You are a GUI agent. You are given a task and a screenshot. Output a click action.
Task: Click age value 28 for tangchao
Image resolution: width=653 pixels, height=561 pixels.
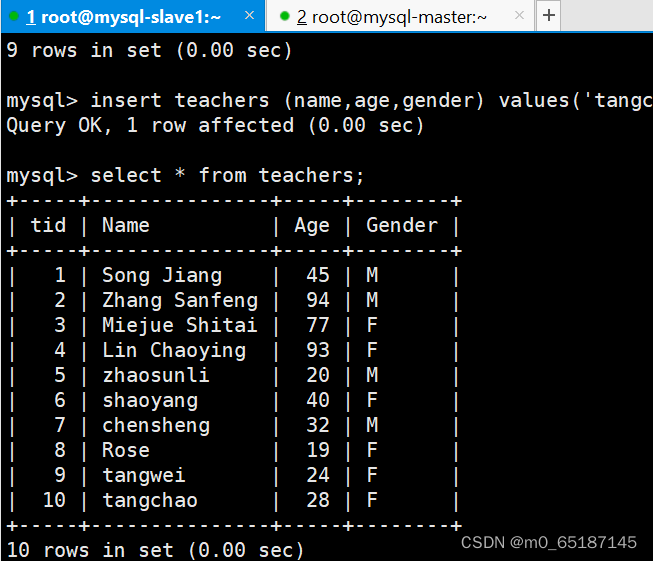click(318, 500)
